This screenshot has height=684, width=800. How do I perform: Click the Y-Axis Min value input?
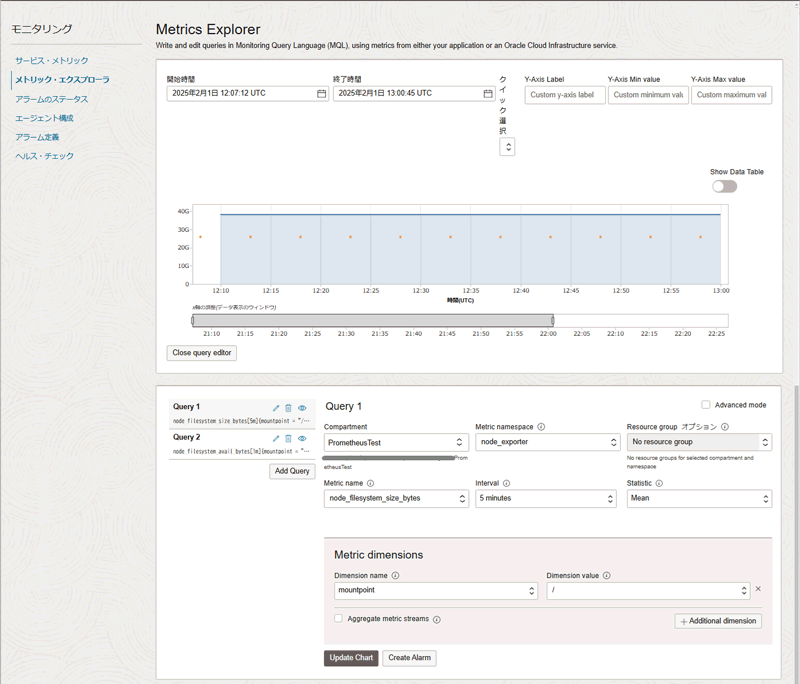tap(648, 95)
